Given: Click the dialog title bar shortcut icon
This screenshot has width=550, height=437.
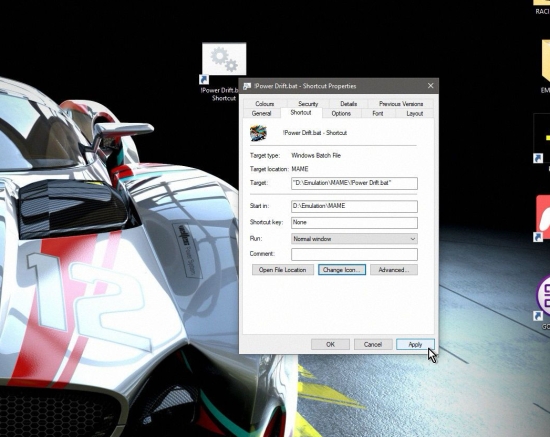Looking at the screenshot, I should pos(247,86).
